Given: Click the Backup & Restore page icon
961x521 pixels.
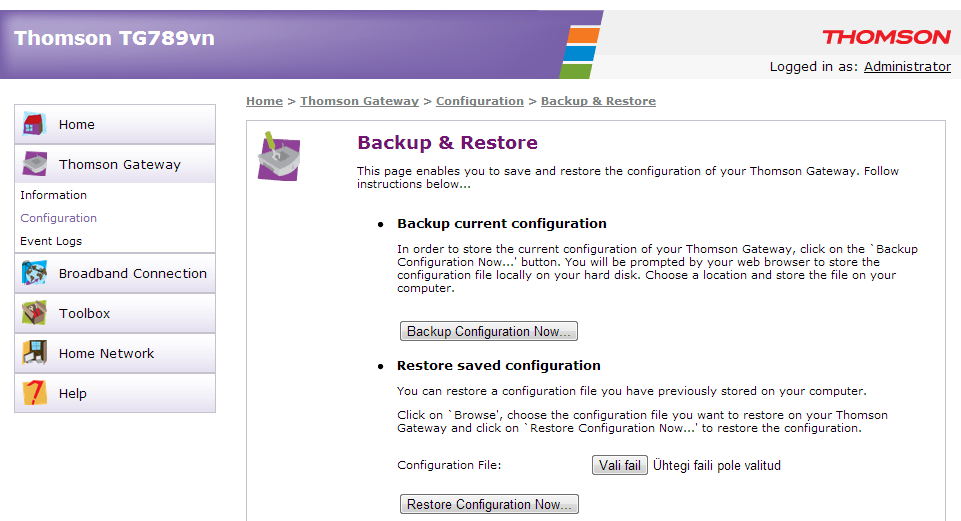Looking at the screenshot, I should 279,156.
